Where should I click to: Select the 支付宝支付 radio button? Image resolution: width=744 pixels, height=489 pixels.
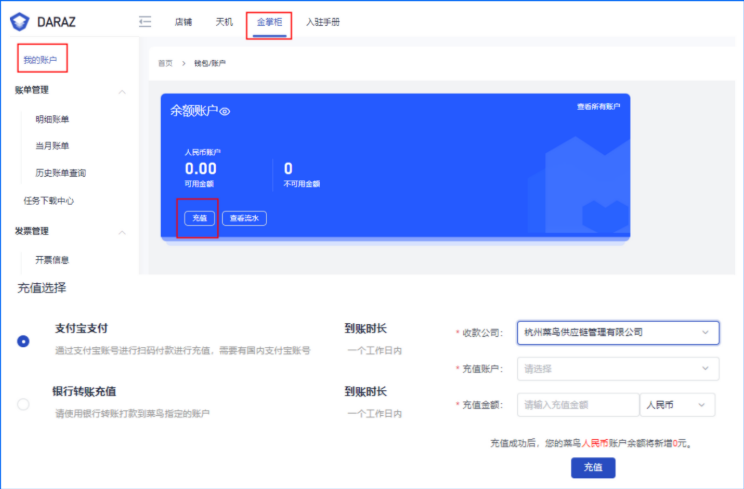[x=23, y=341]
